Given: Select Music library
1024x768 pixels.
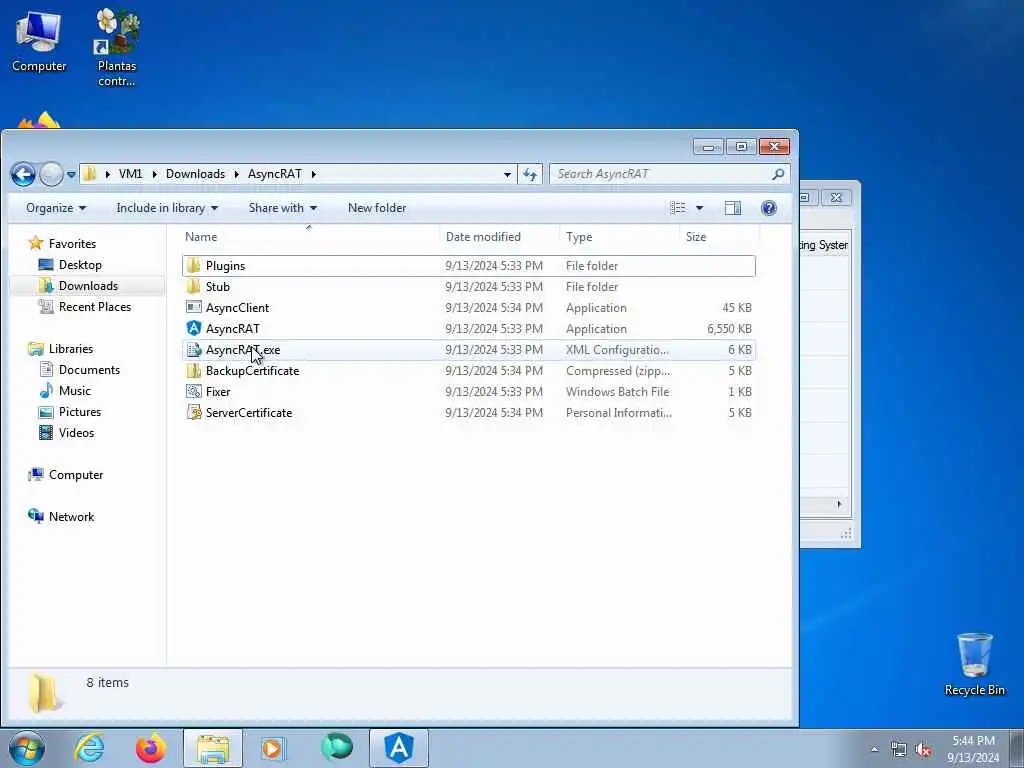Looking at the screenshot, I should point(74,391).
